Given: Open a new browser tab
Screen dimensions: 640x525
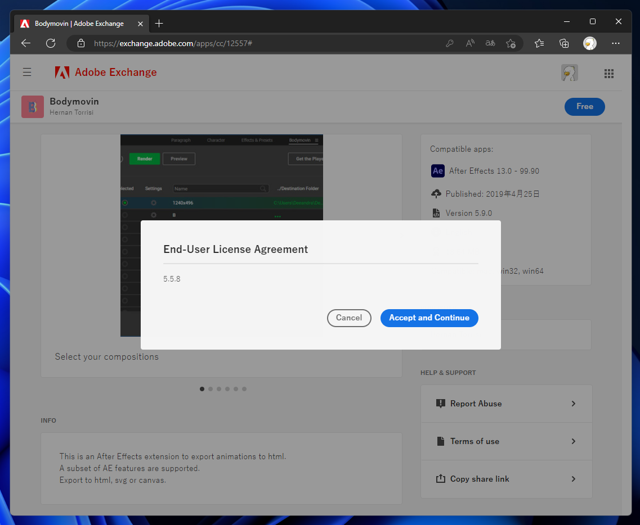Looking at the screenshot, I should point(159,24).
